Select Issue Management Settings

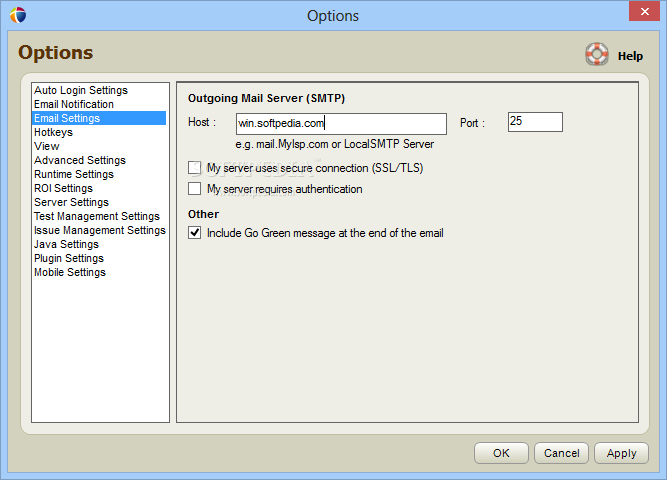point(99,230)
